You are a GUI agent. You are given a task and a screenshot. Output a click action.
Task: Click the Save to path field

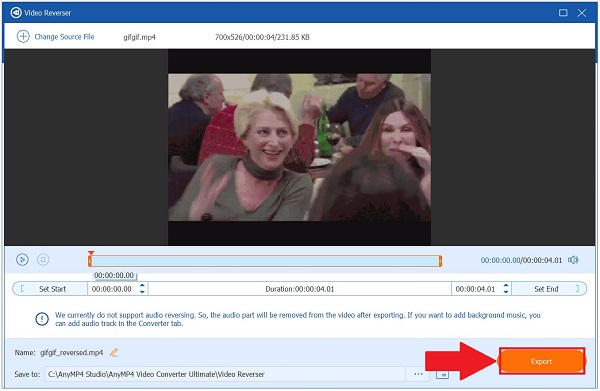click(225, 374)
